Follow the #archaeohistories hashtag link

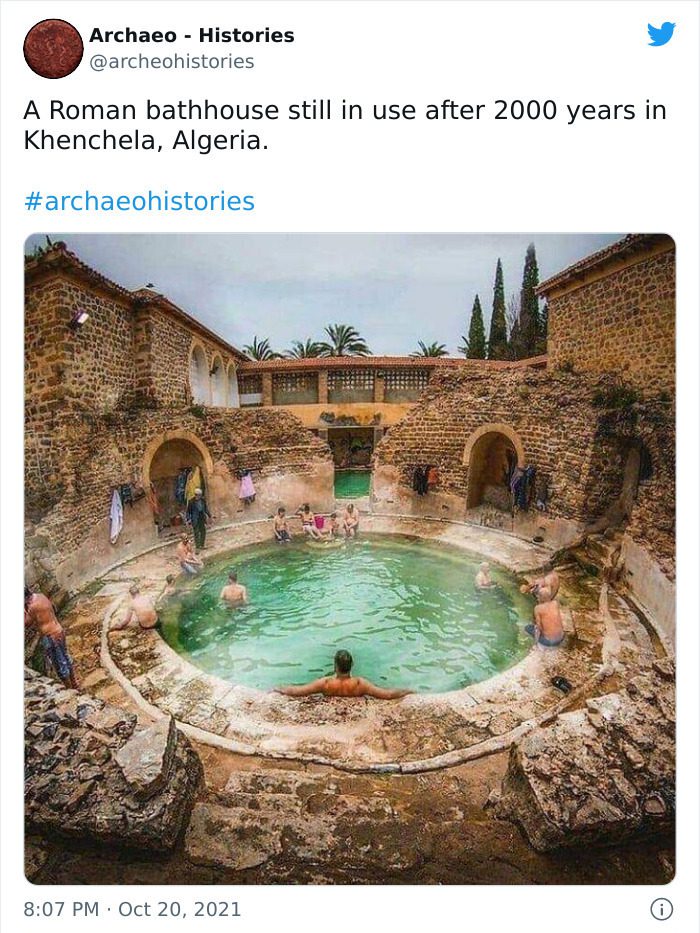(139, 201)
